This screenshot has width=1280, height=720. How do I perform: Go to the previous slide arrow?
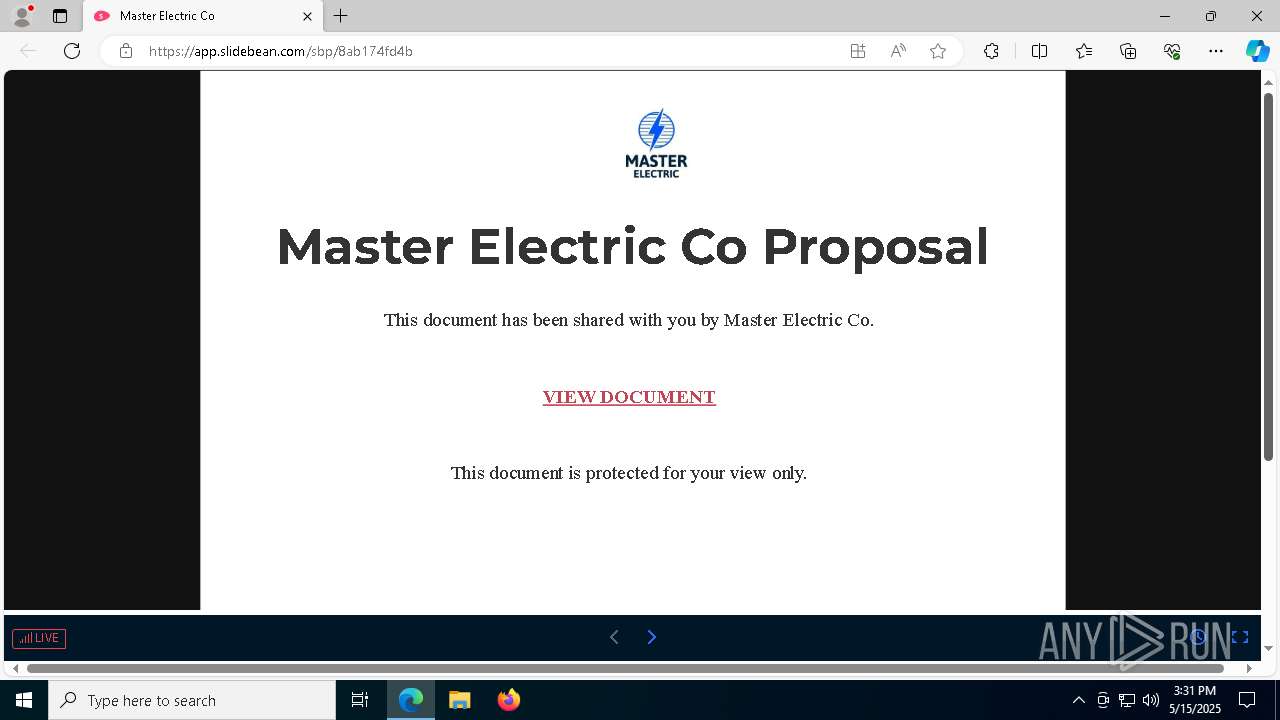(614, 637)
